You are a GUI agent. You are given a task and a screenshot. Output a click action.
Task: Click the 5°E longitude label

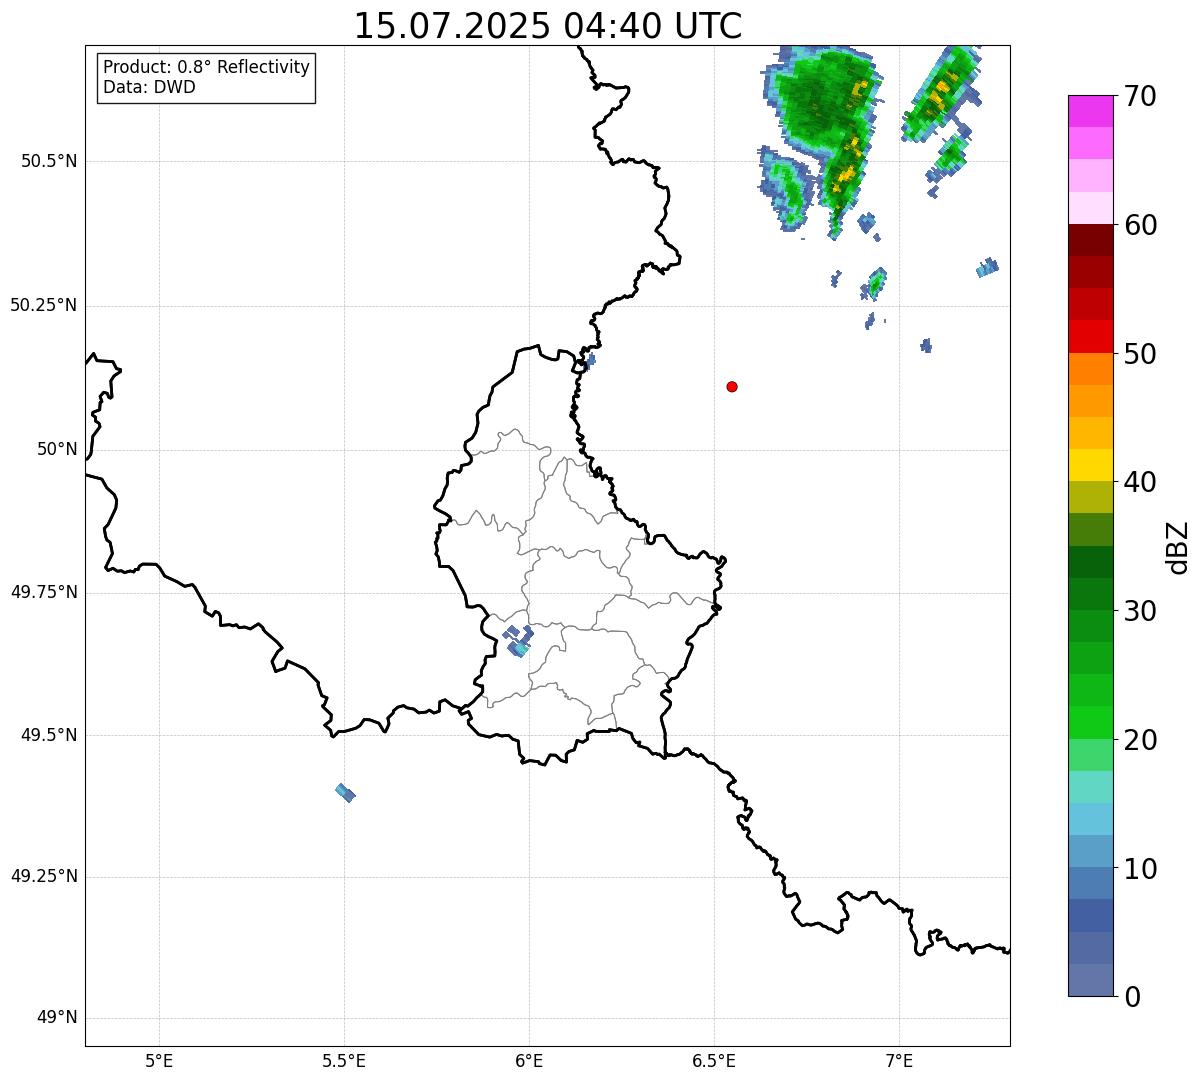tap(159, 1061)
